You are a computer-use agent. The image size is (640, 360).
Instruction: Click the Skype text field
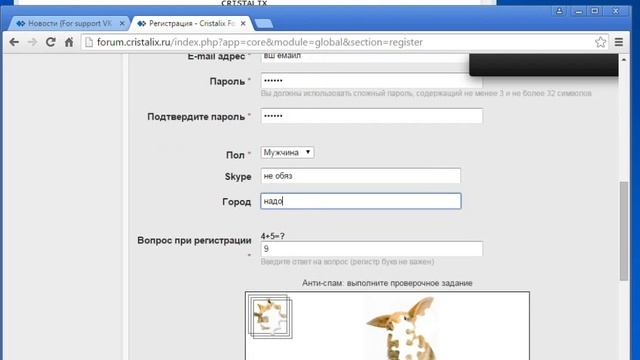(x=361, y=176)
